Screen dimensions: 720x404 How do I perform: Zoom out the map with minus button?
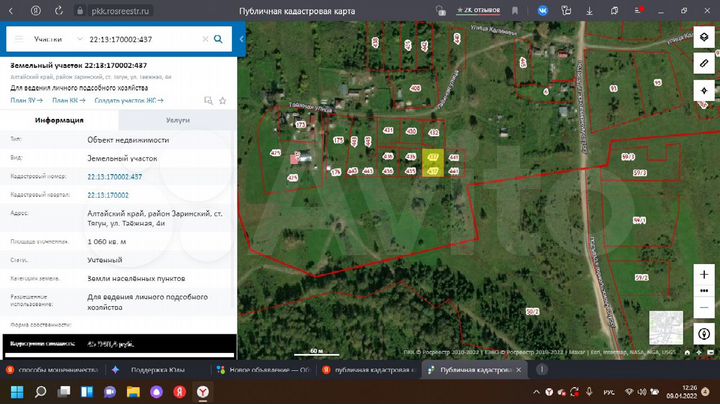[704, 308]
